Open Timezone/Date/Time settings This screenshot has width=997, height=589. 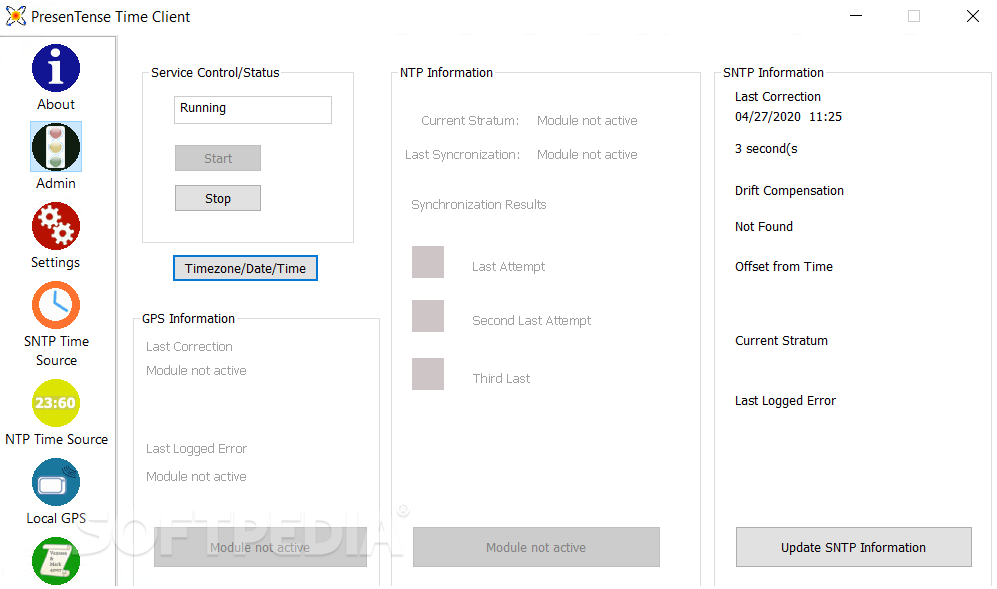coord(245,268)
